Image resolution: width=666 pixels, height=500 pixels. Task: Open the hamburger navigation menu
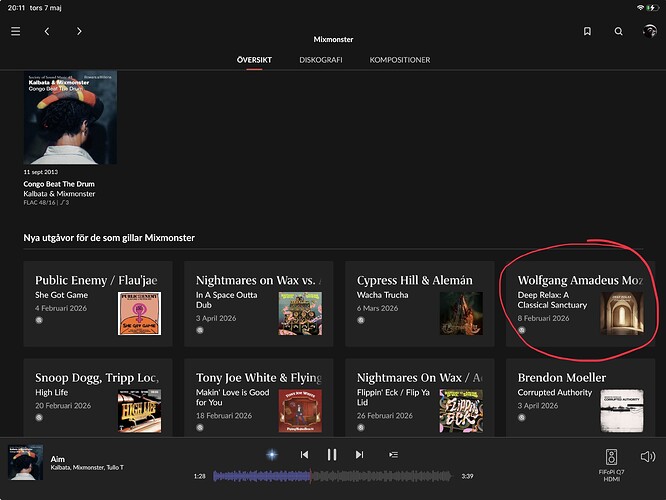pyautogui.click(x=16, y=31)
